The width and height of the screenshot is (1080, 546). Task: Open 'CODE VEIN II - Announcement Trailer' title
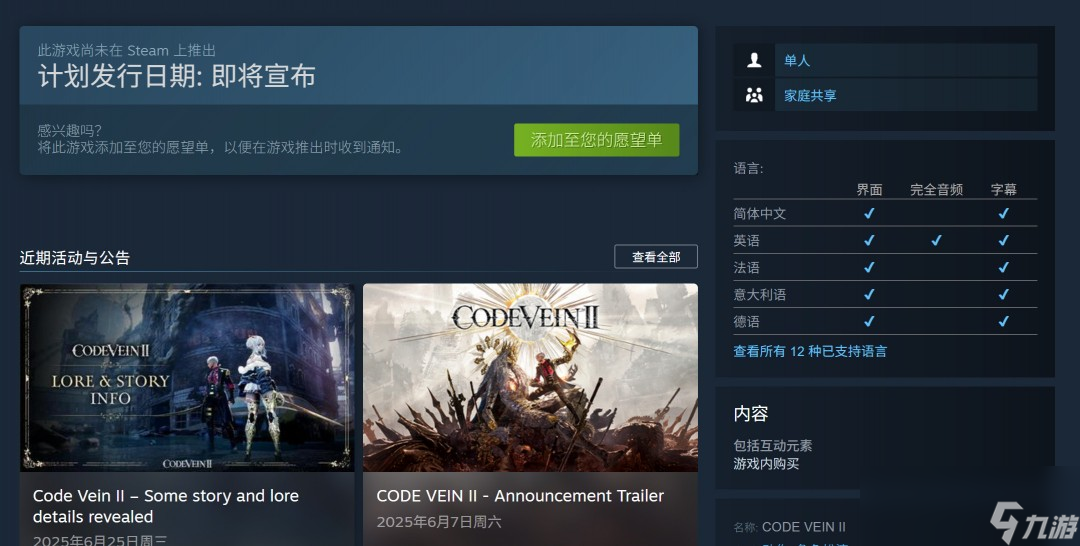click(x=520, y=496)
